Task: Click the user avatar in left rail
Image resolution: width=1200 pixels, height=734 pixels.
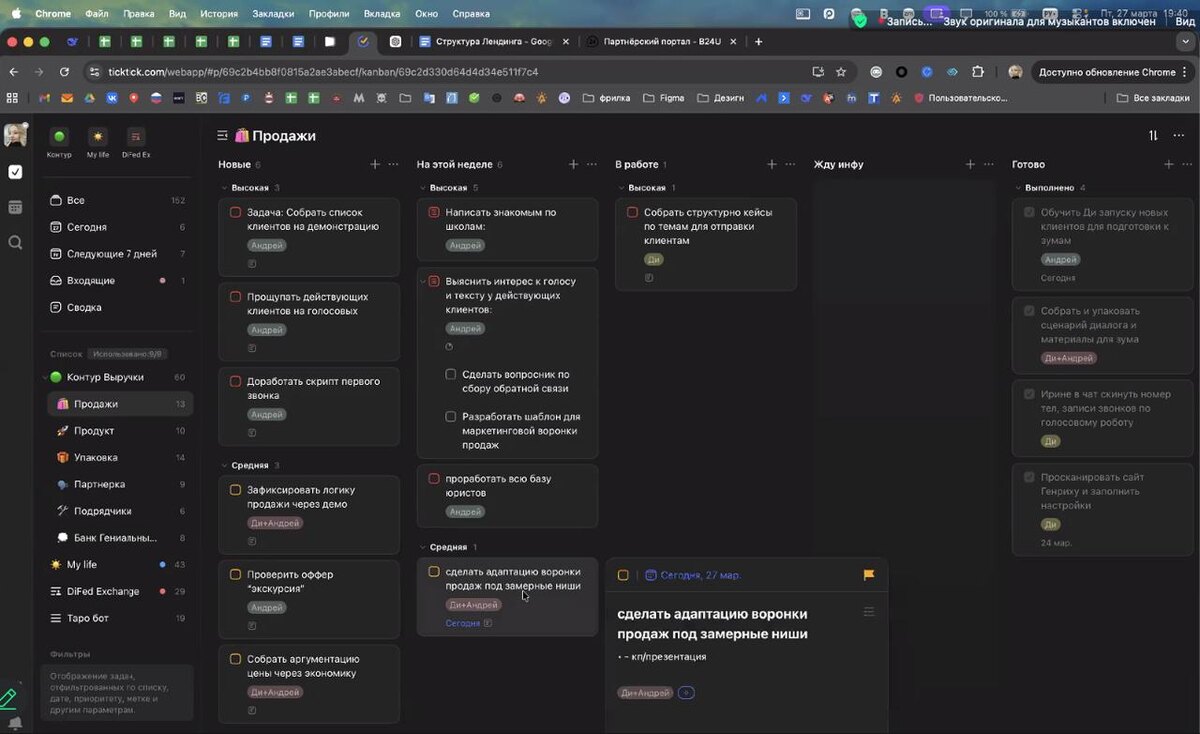Action: coord(15,135)
